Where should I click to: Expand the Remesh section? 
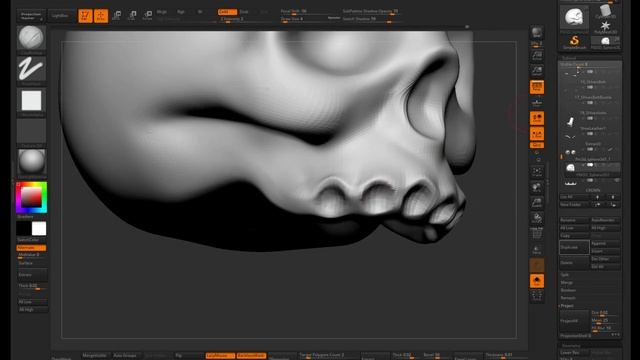pyautogui.click(x=568, y=298)
